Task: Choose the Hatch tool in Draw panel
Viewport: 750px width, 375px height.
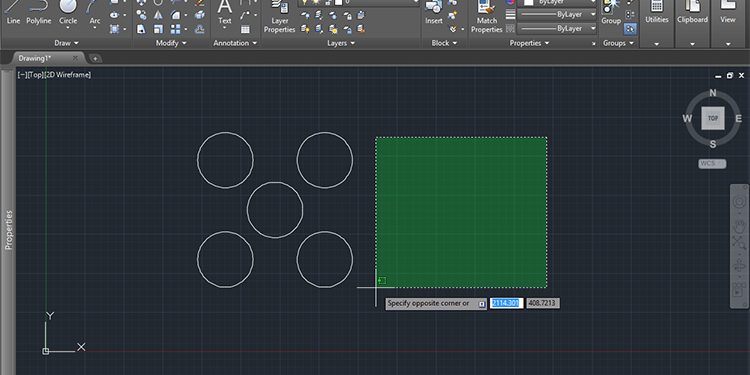Action: 114,29
